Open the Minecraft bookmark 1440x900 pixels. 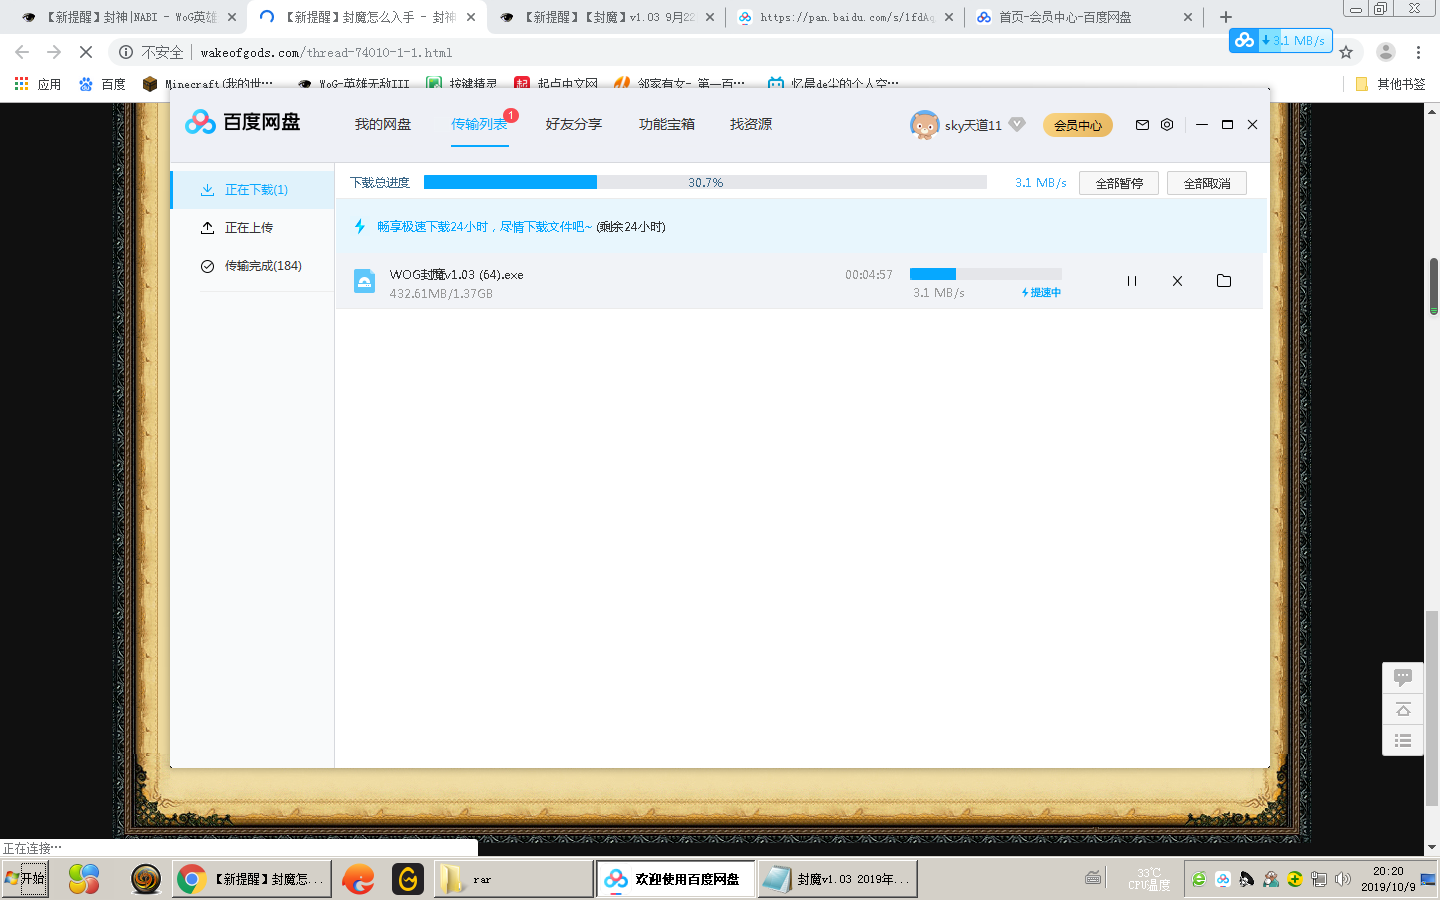tap(208, 84)
